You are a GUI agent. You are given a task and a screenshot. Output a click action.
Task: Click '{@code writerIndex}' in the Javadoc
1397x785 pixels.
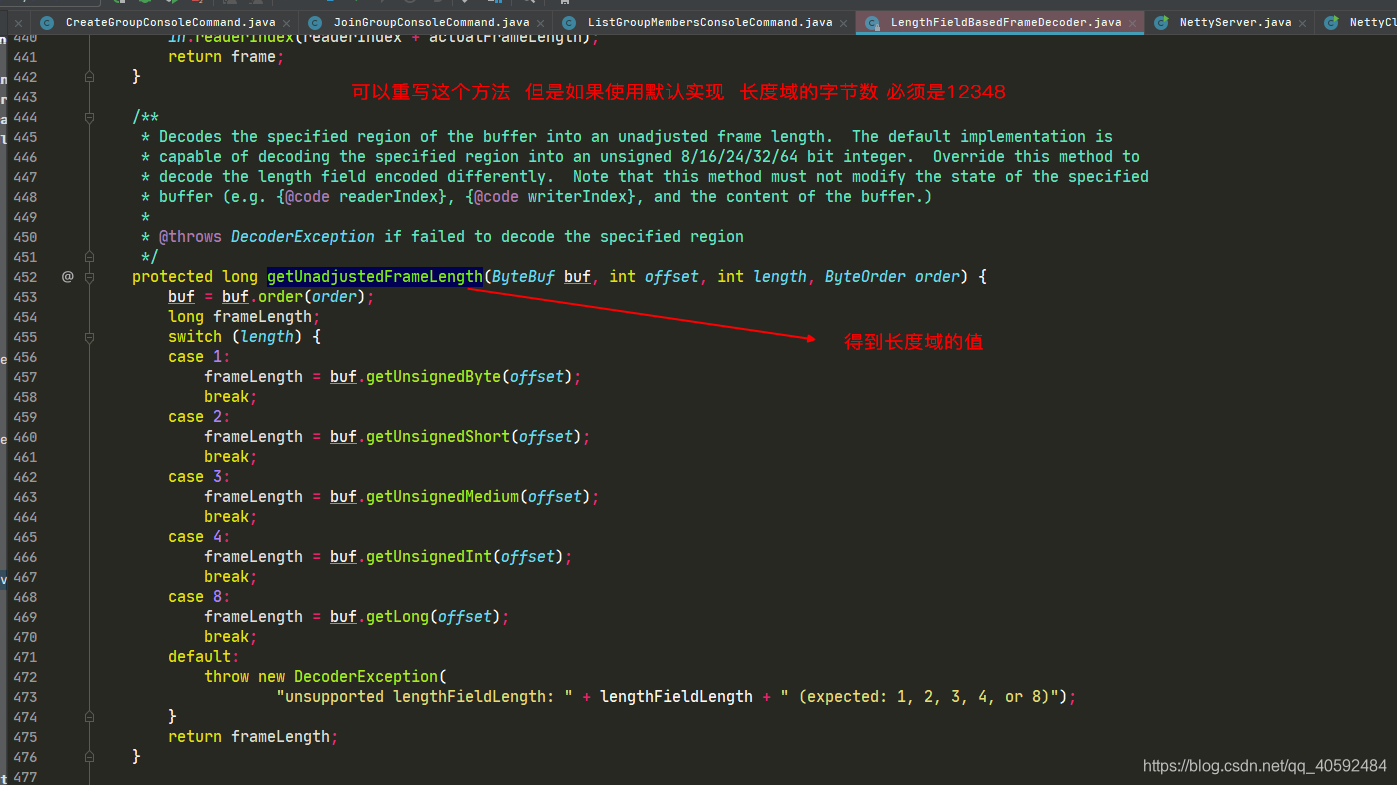[550, 197]
